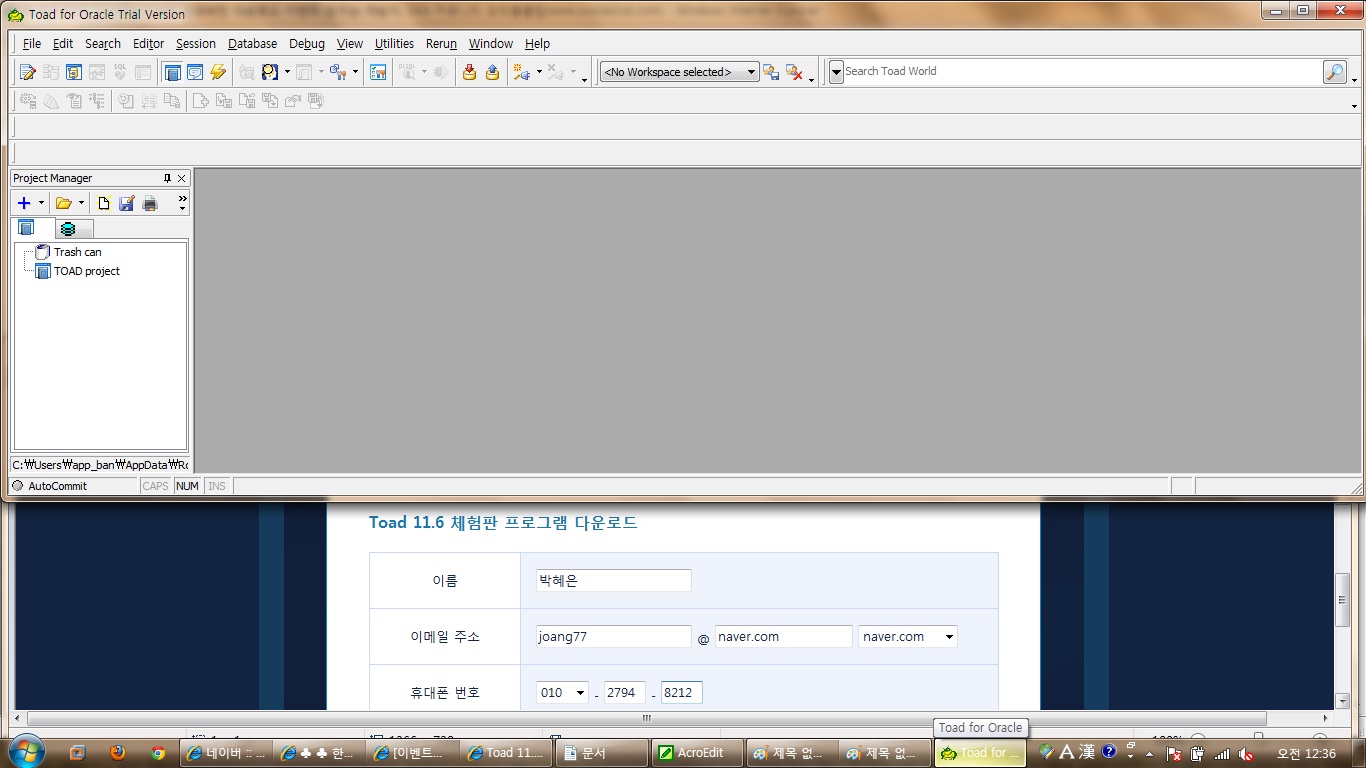Click the lightning bolt icon in the toolbar
1366x768 pixels.
coord(218,72)
